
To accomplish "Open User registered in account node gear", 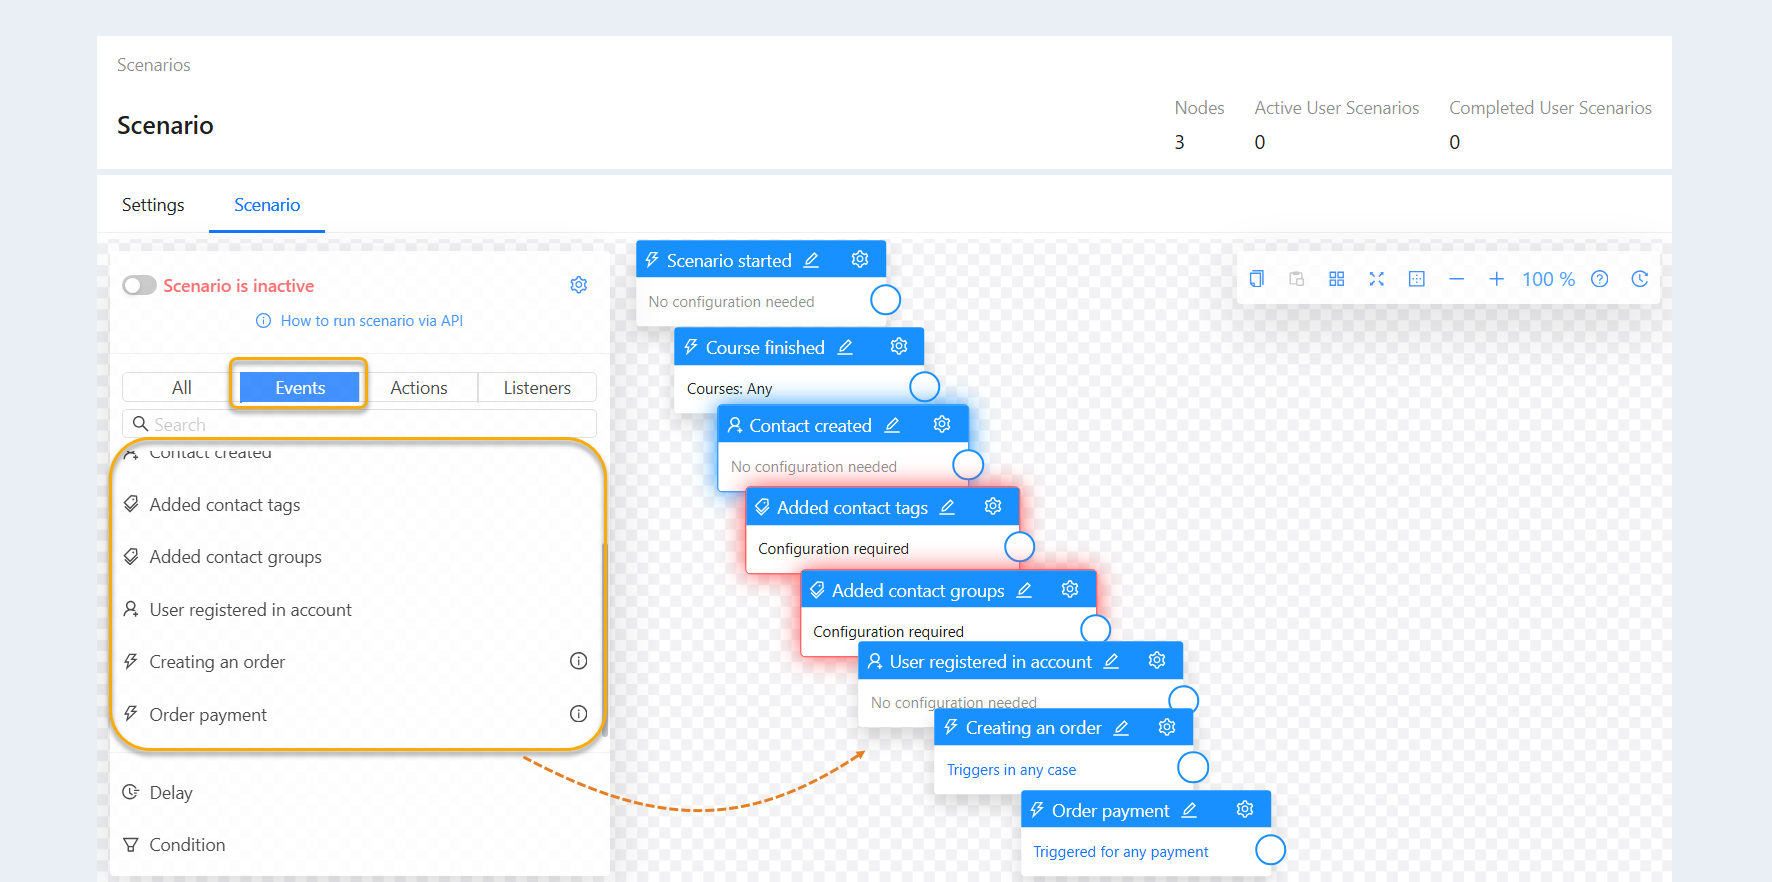I will (x=1157, y=660).
